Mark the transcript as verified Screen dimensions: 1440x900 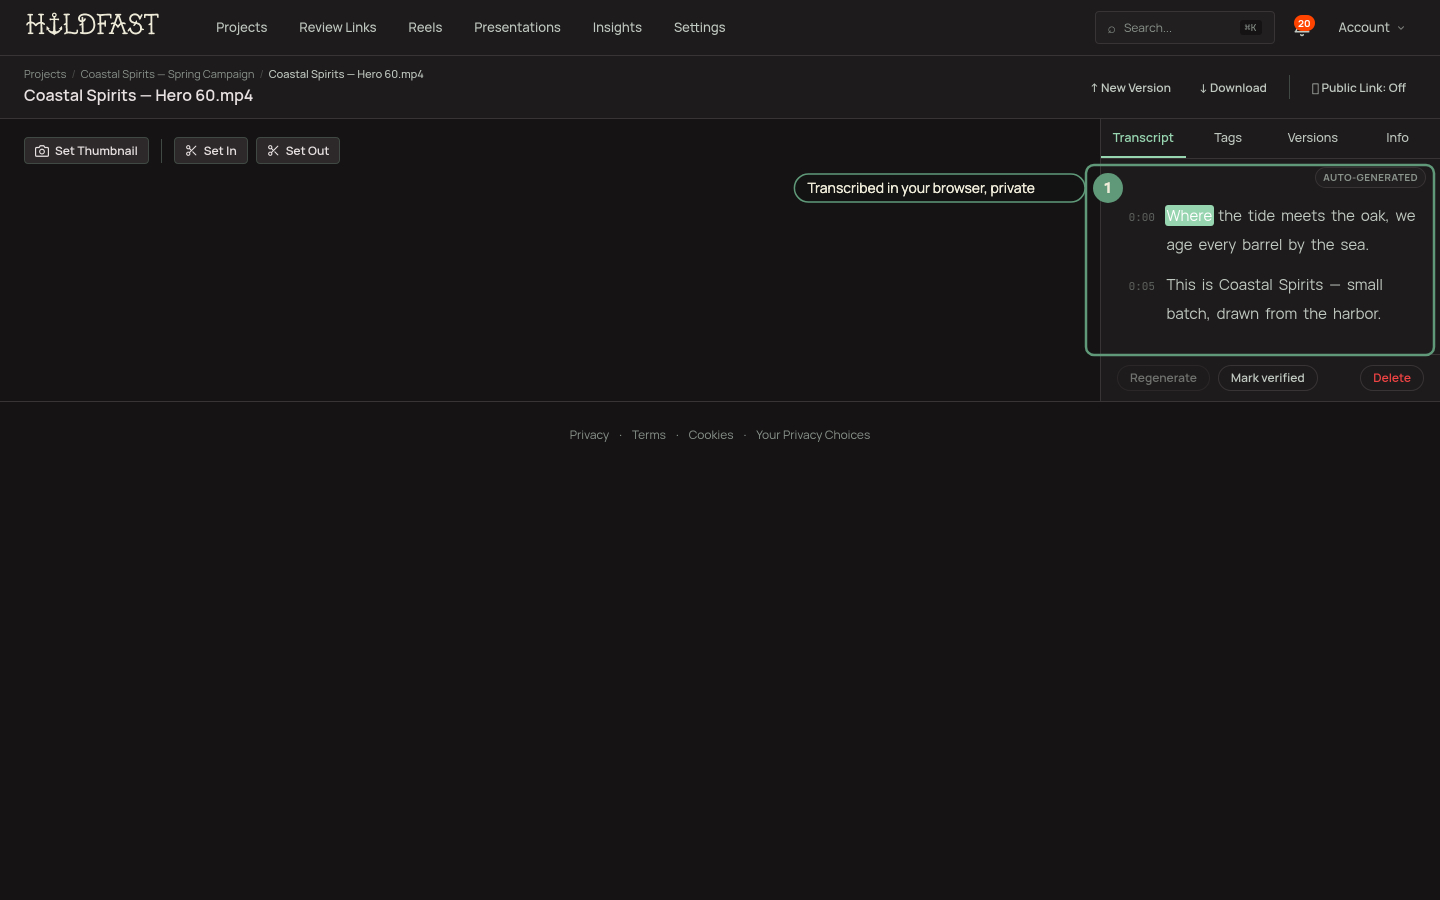coord(1267,378)
